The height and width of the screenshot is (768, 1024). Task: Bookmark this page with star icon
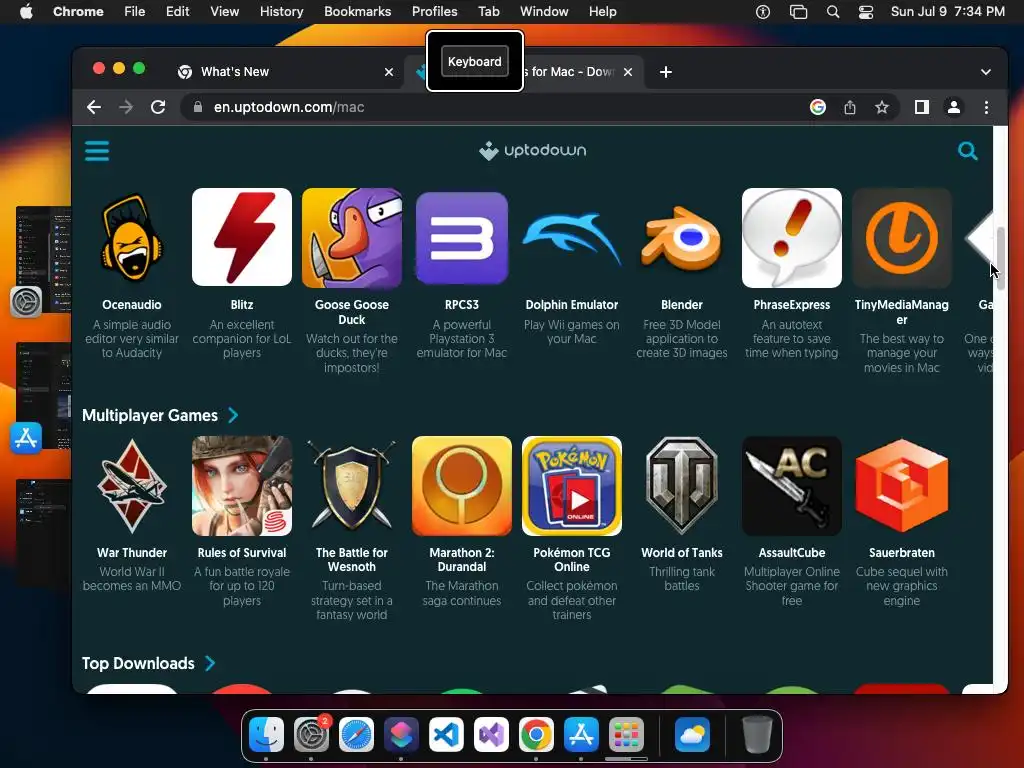(882, 107)
